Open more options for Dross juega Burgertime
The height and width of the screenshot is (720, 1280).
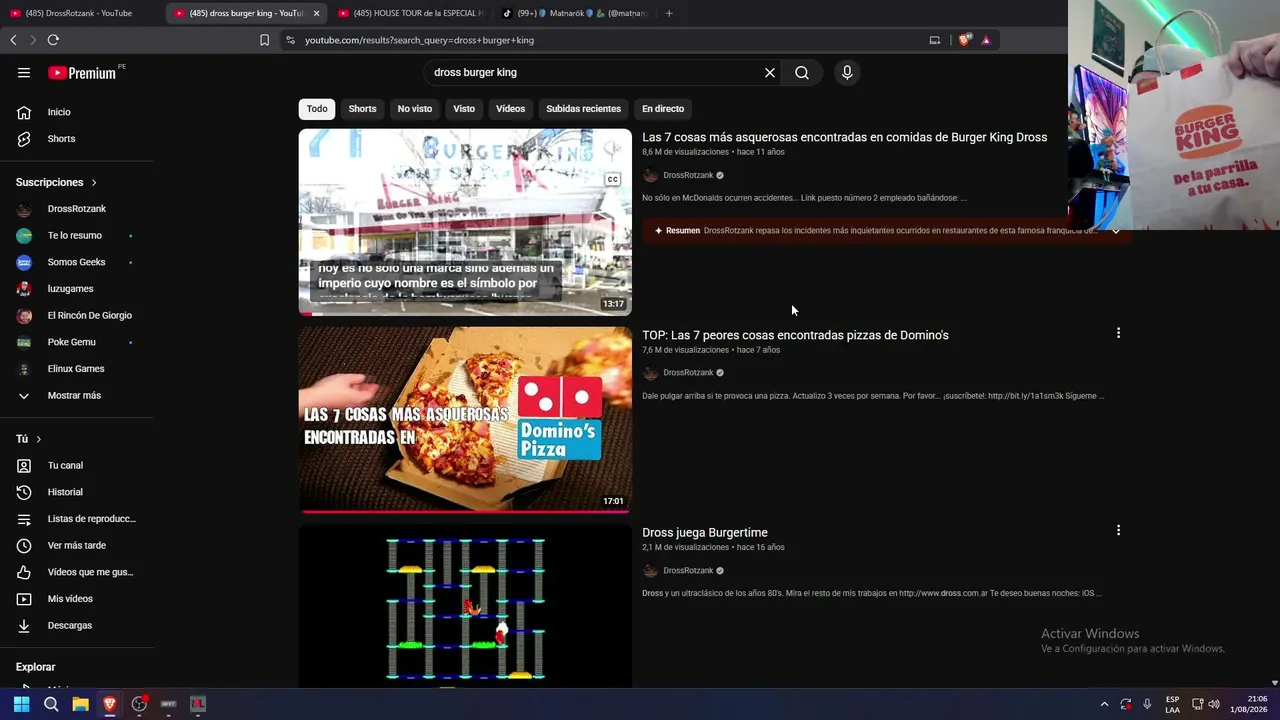1118,530
